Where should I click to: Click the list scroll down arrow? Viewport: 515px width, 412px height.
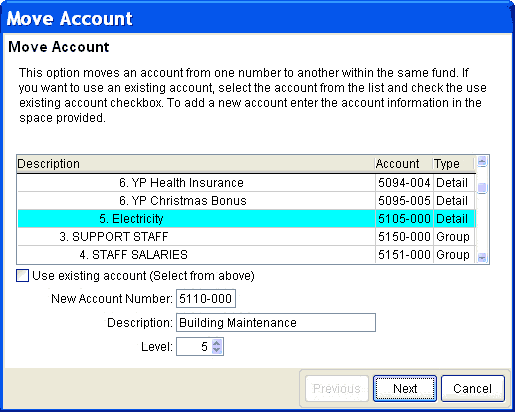pos(482,257)
